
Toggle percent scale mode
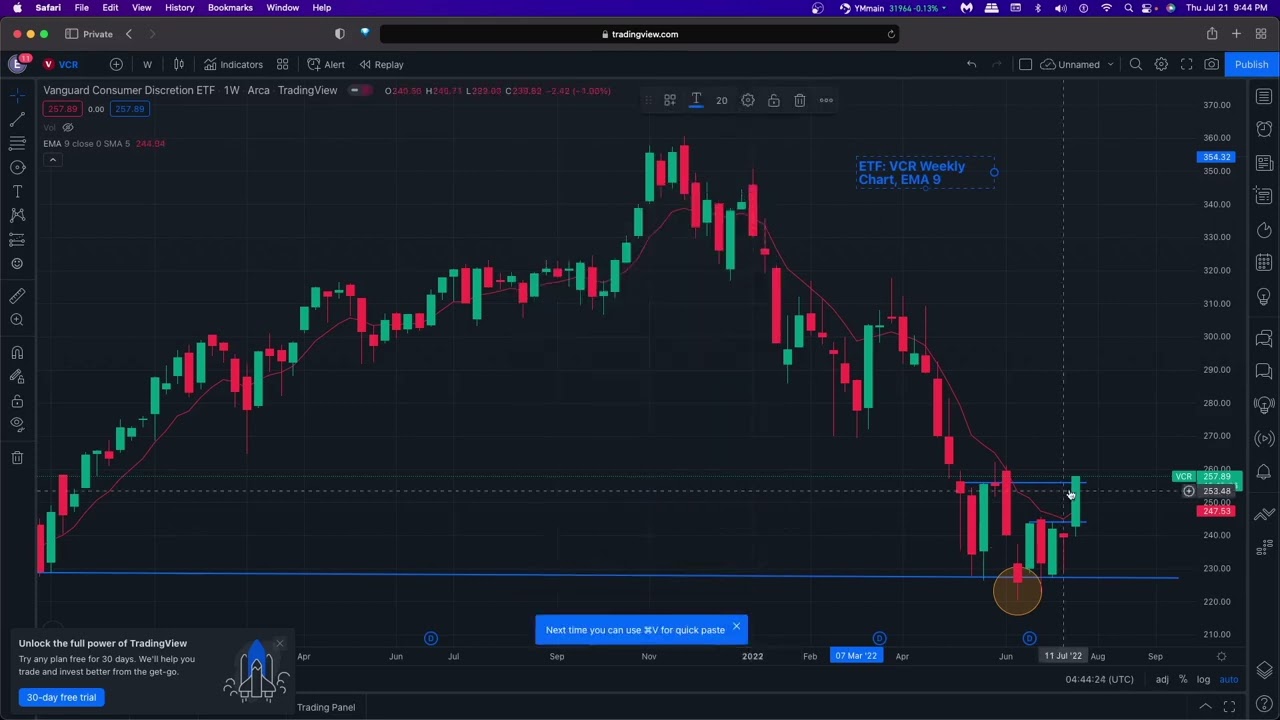click(x=1183, y=680)
